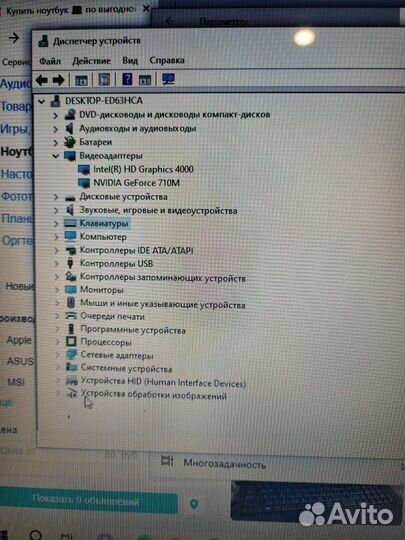Open the Вид menu
Image resolution: width=405 pixels, height=540 pixels.
130,61
